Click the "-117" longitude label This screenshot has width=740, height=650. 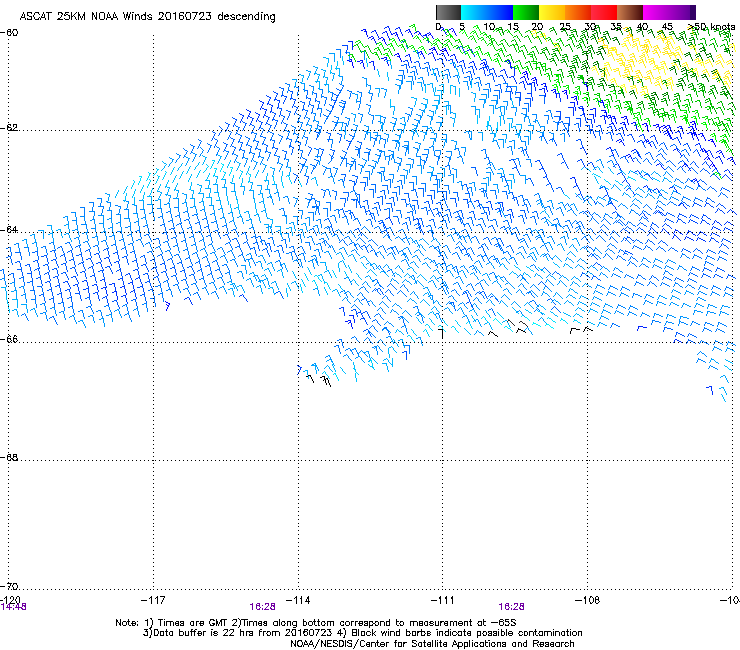click(153, 600)
